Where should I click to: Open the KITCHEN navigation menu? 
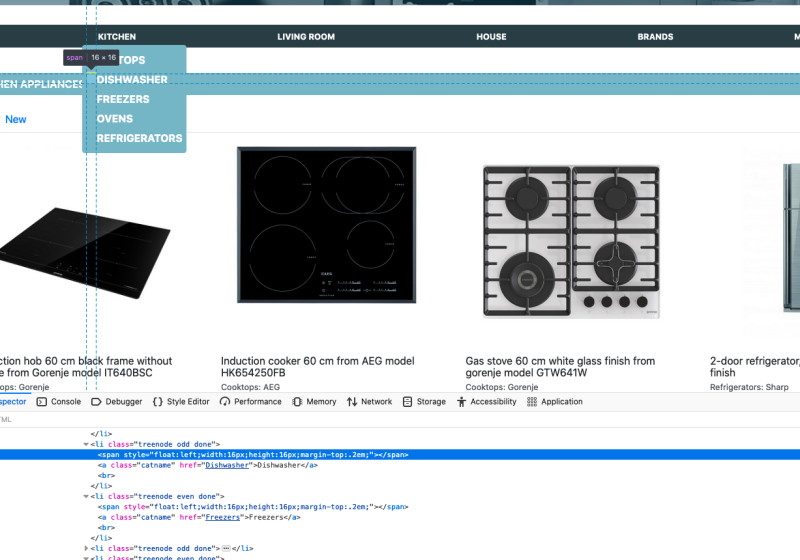coord(117,37)
